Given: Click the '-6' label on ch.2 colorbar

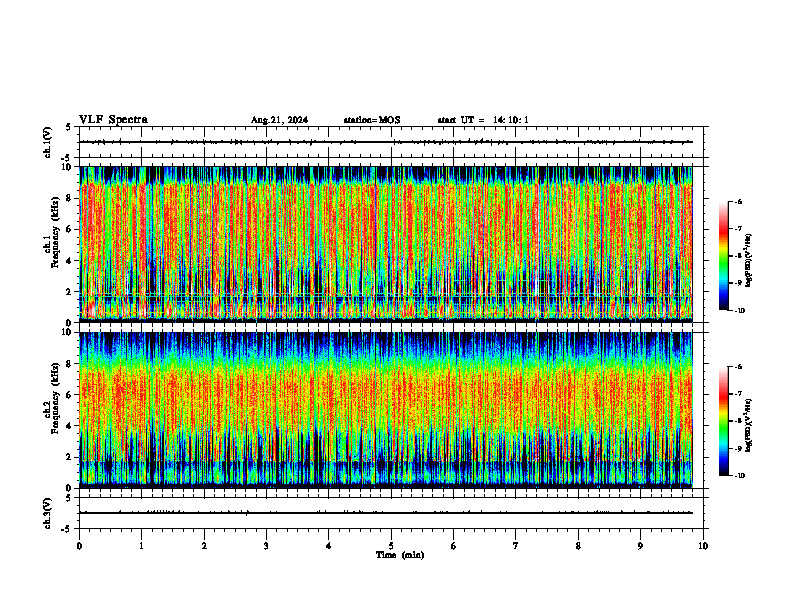Looking at the screenshot, I should 738,367.
